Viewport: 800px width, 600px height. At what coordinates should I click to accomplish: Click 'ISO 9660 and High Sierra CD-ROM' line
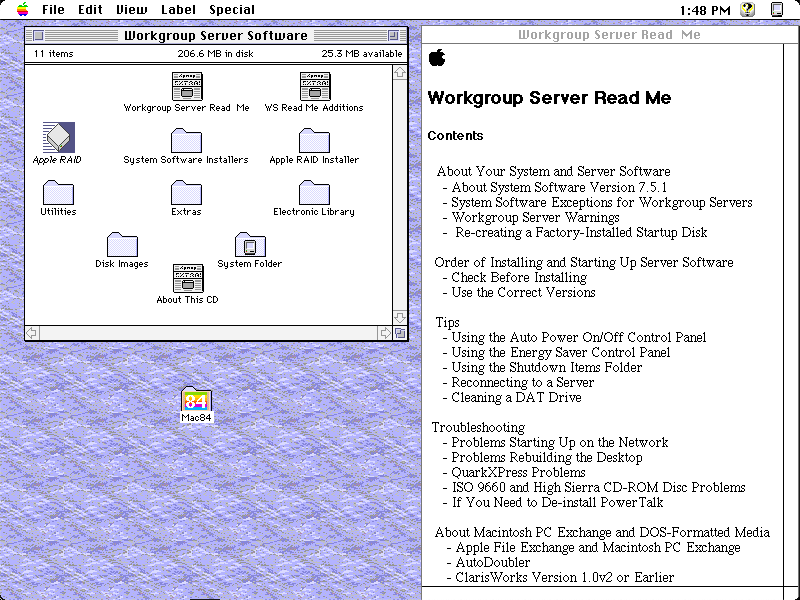[x=598, y=487]
